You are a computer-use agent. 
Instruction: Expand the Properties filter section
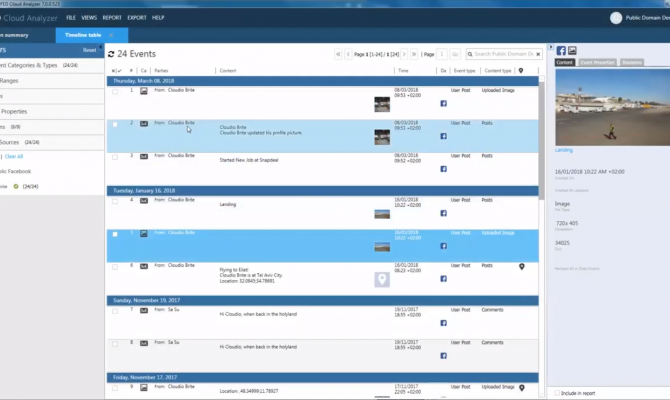pos(52,112)
